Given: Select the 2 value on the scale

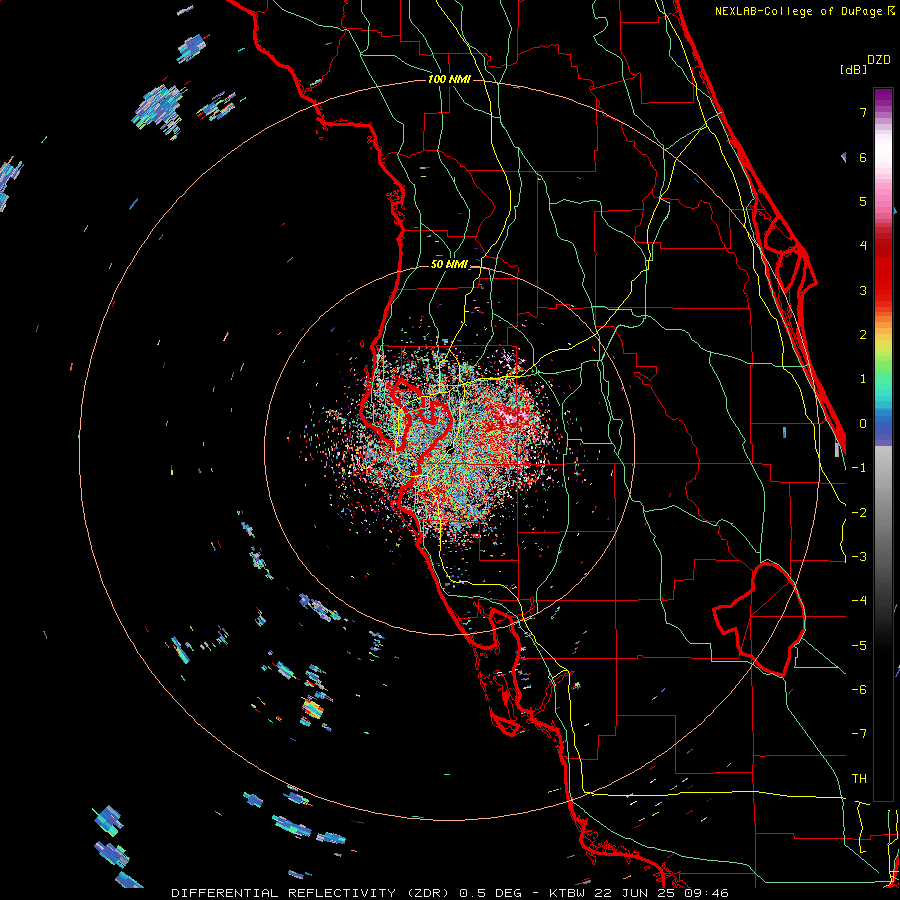Looking at the screenshot, I should (863, 335).
